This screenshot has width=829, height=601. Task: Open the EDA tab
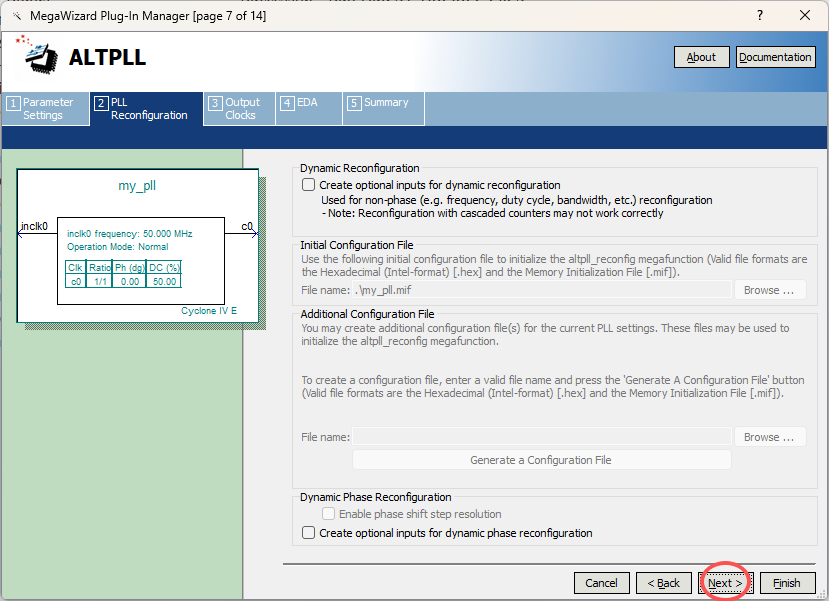click(x=308, y=109)
